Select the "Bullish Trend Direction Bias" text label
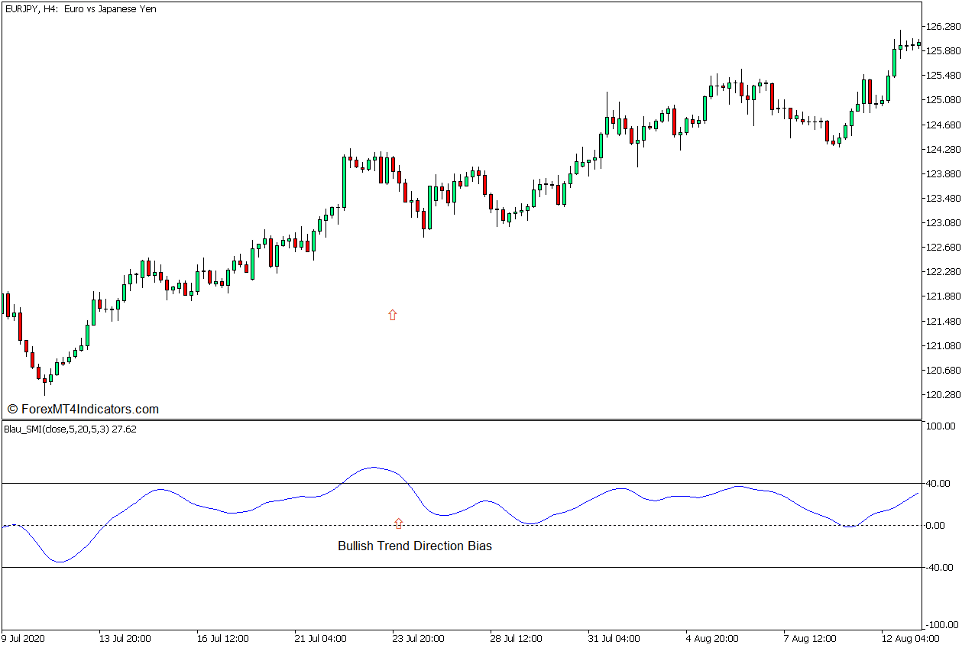Image resolution: width=977 pixels, height=650 pixels. coord(415,546)
